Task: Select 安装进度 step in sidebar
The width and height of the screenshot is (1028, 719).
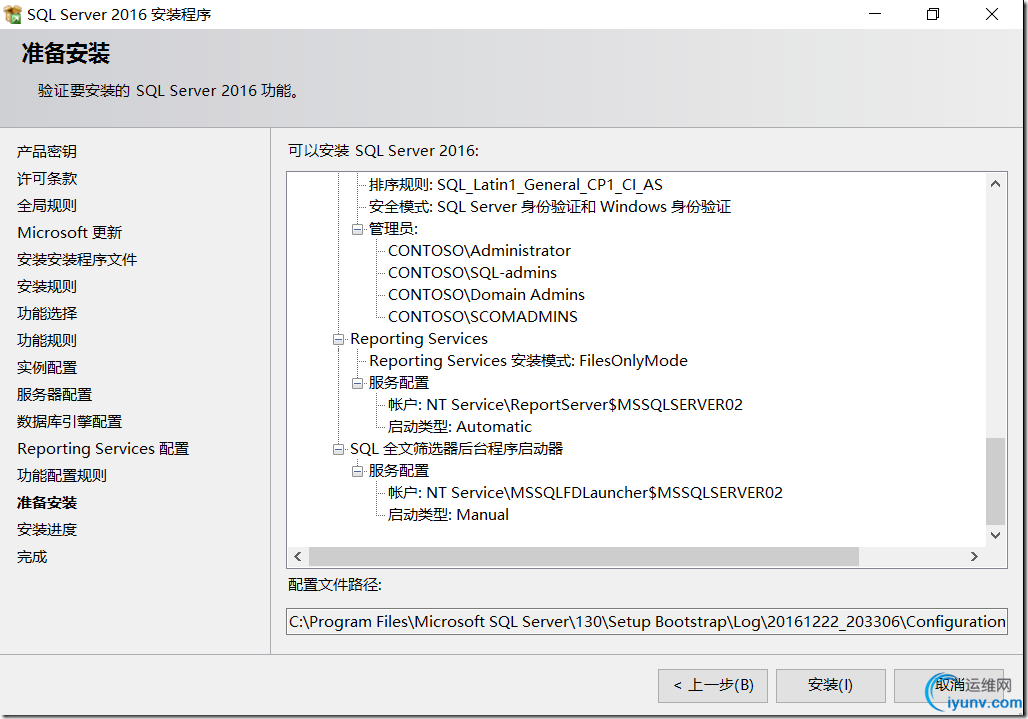Action: [x=47, y=530]
